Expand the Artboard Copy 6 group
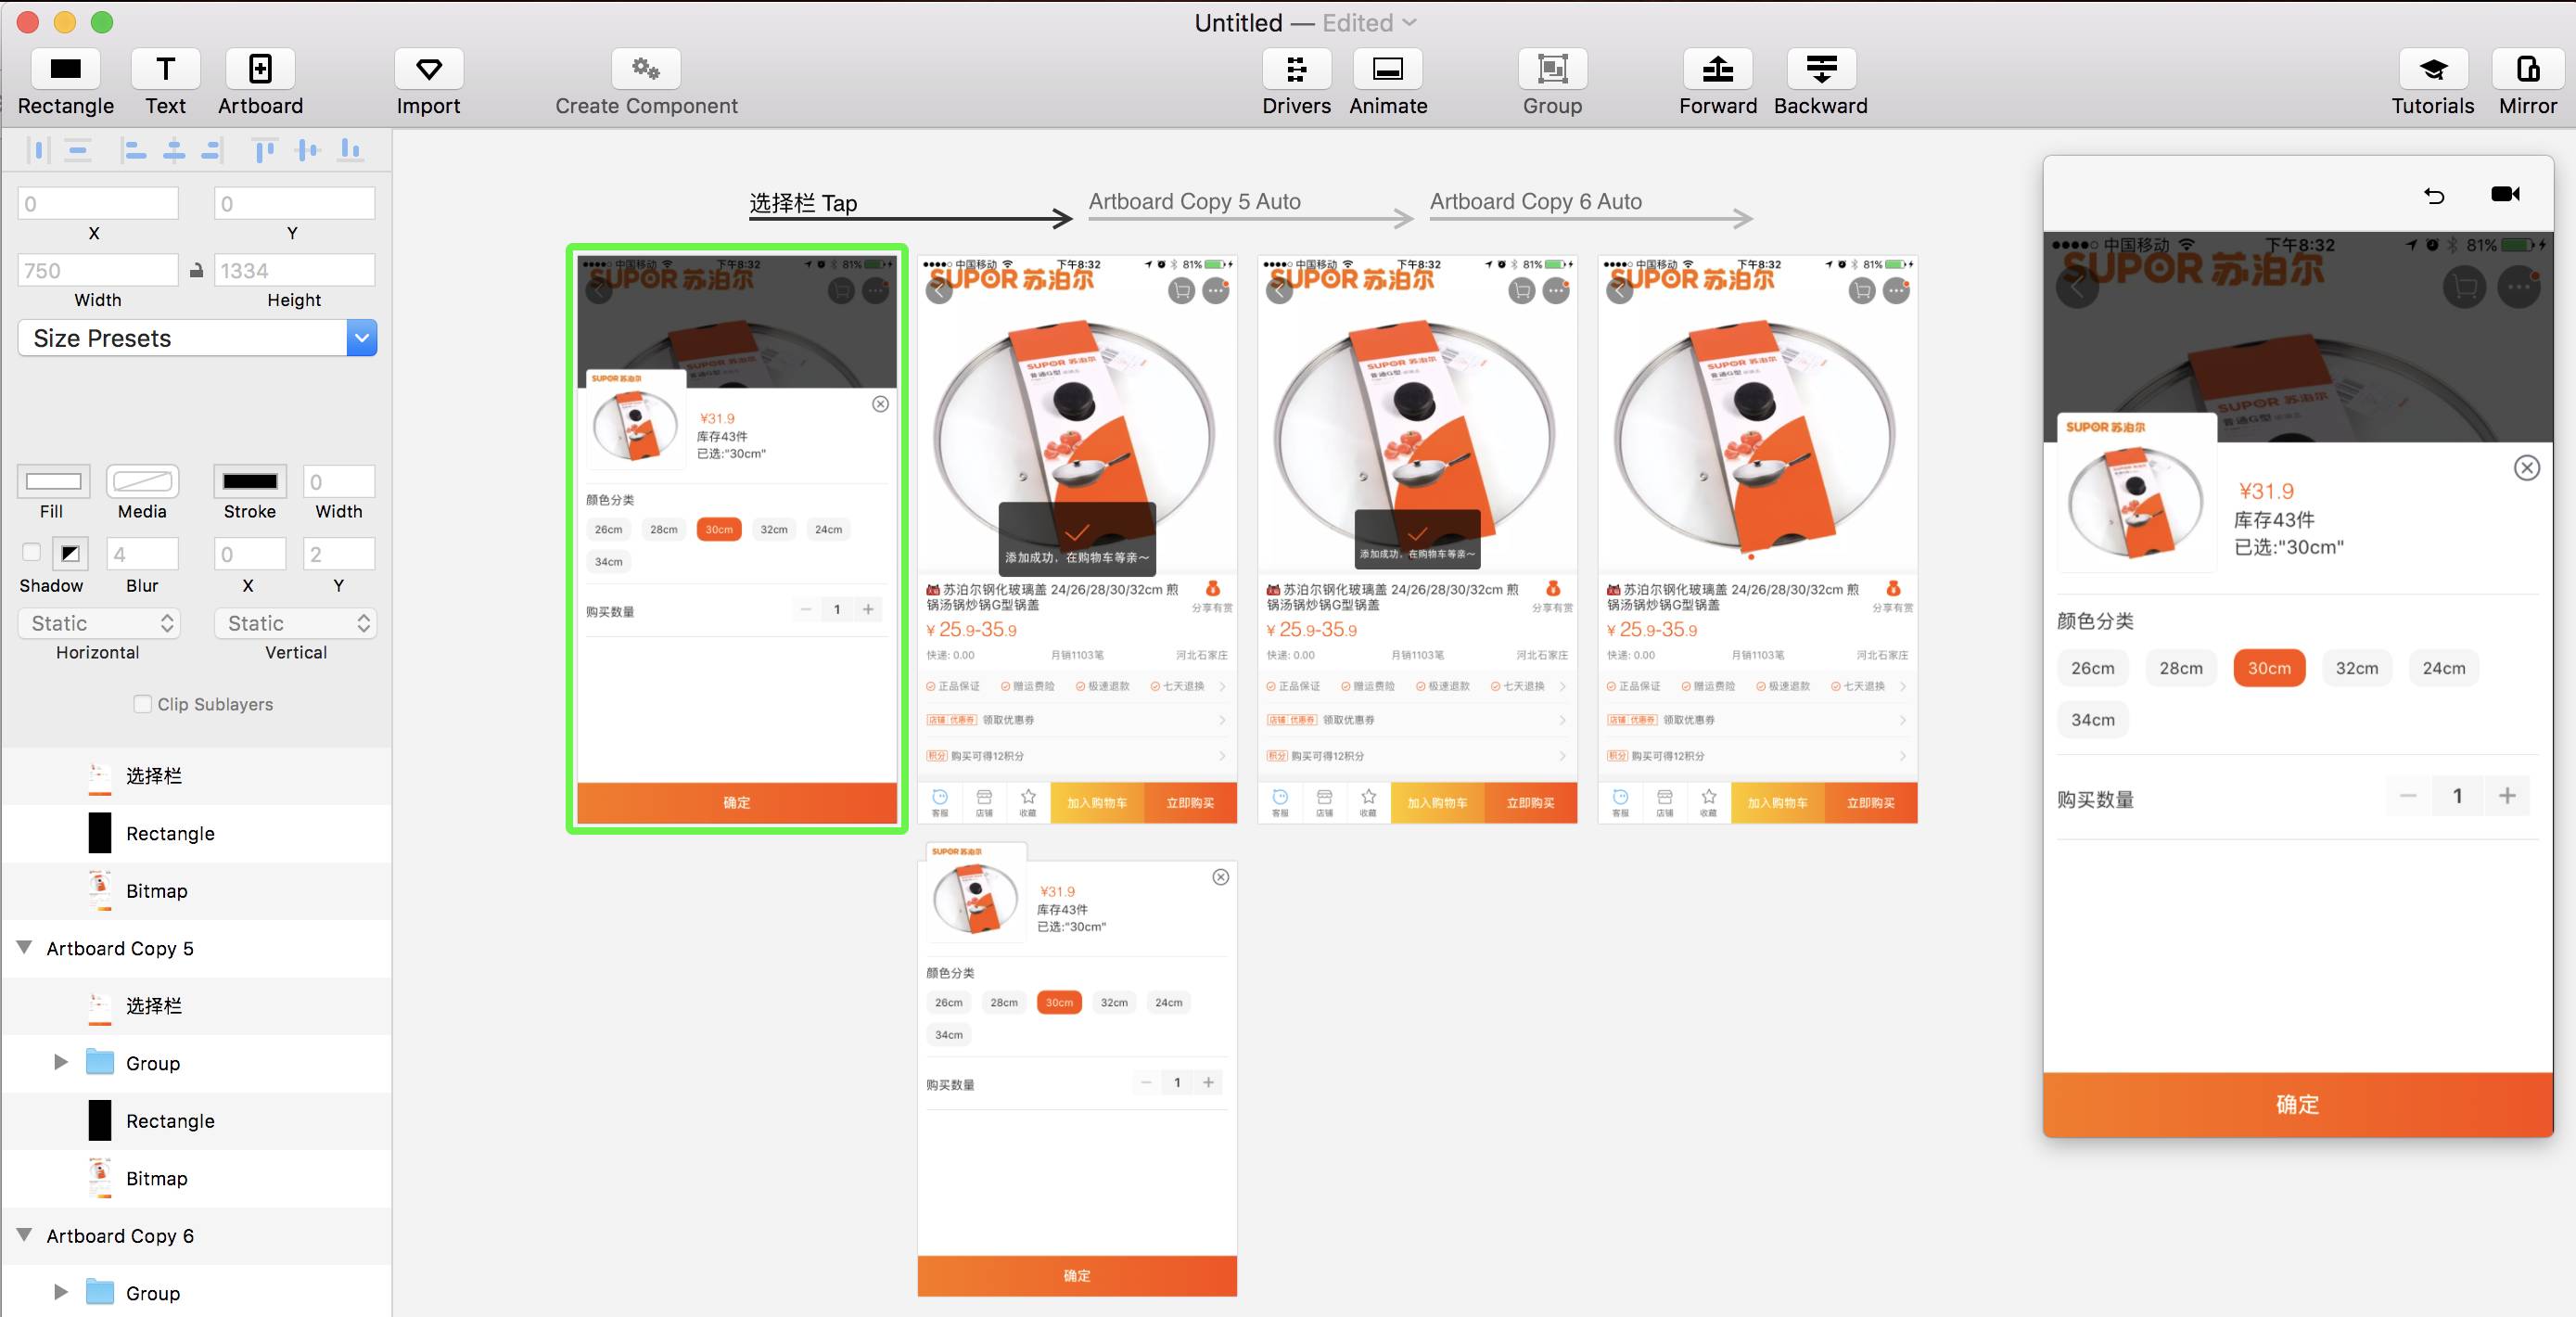This screenshot has width=2576, height=1317. [x=62, y=1292]
